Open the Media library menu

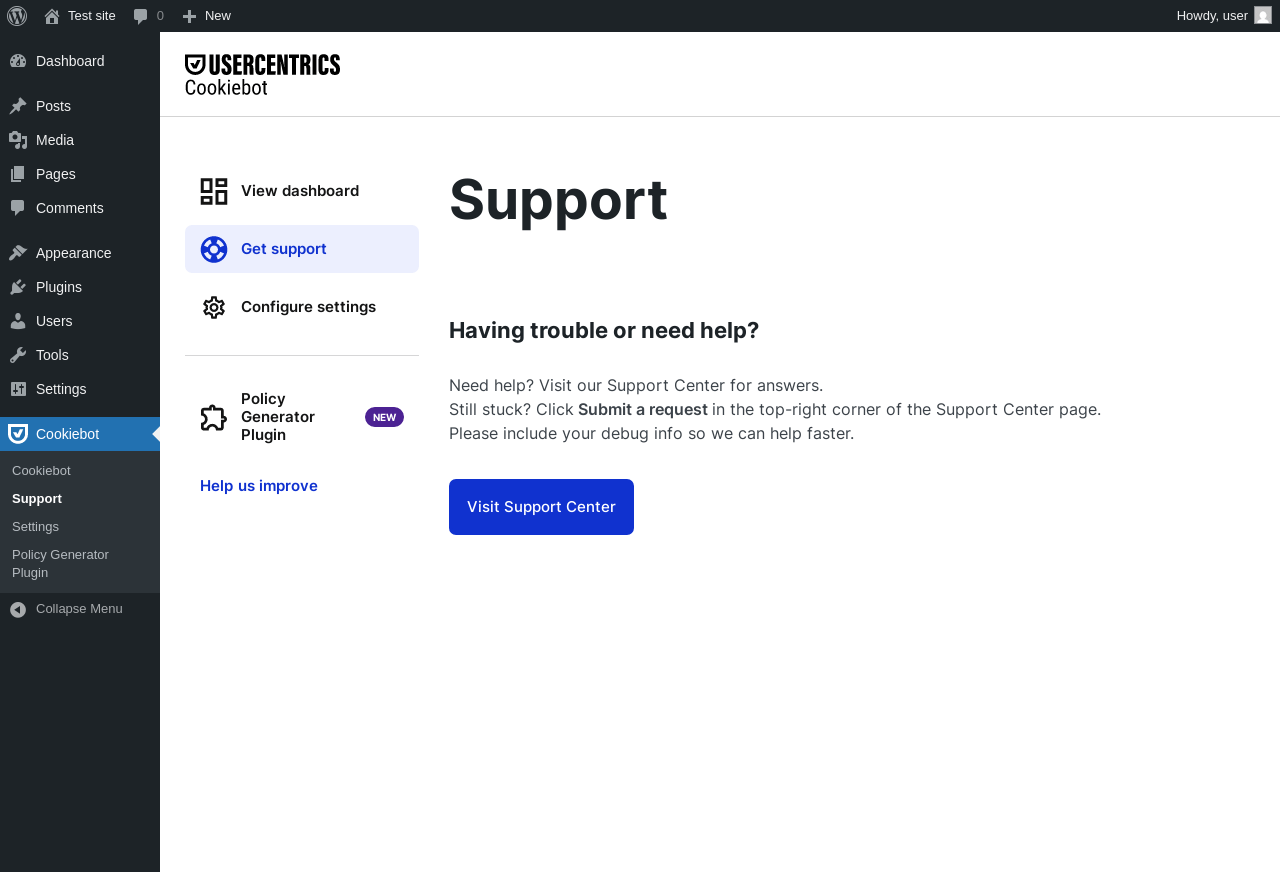coord(55,140)
